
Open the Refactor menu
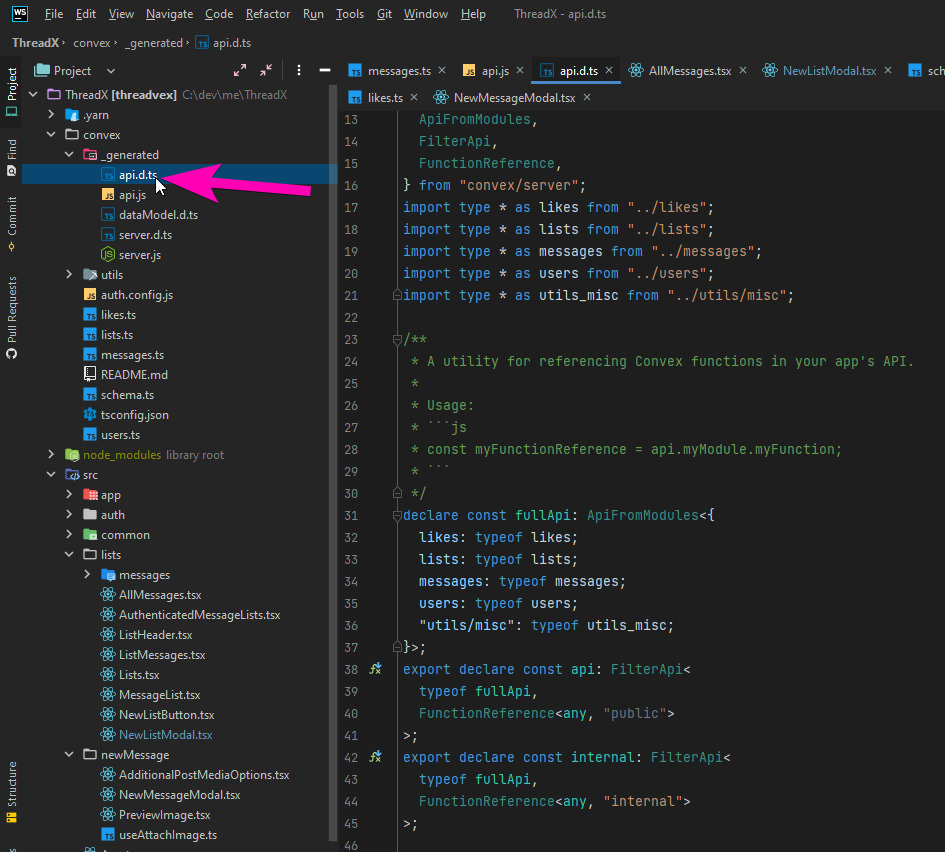(268, 14)
